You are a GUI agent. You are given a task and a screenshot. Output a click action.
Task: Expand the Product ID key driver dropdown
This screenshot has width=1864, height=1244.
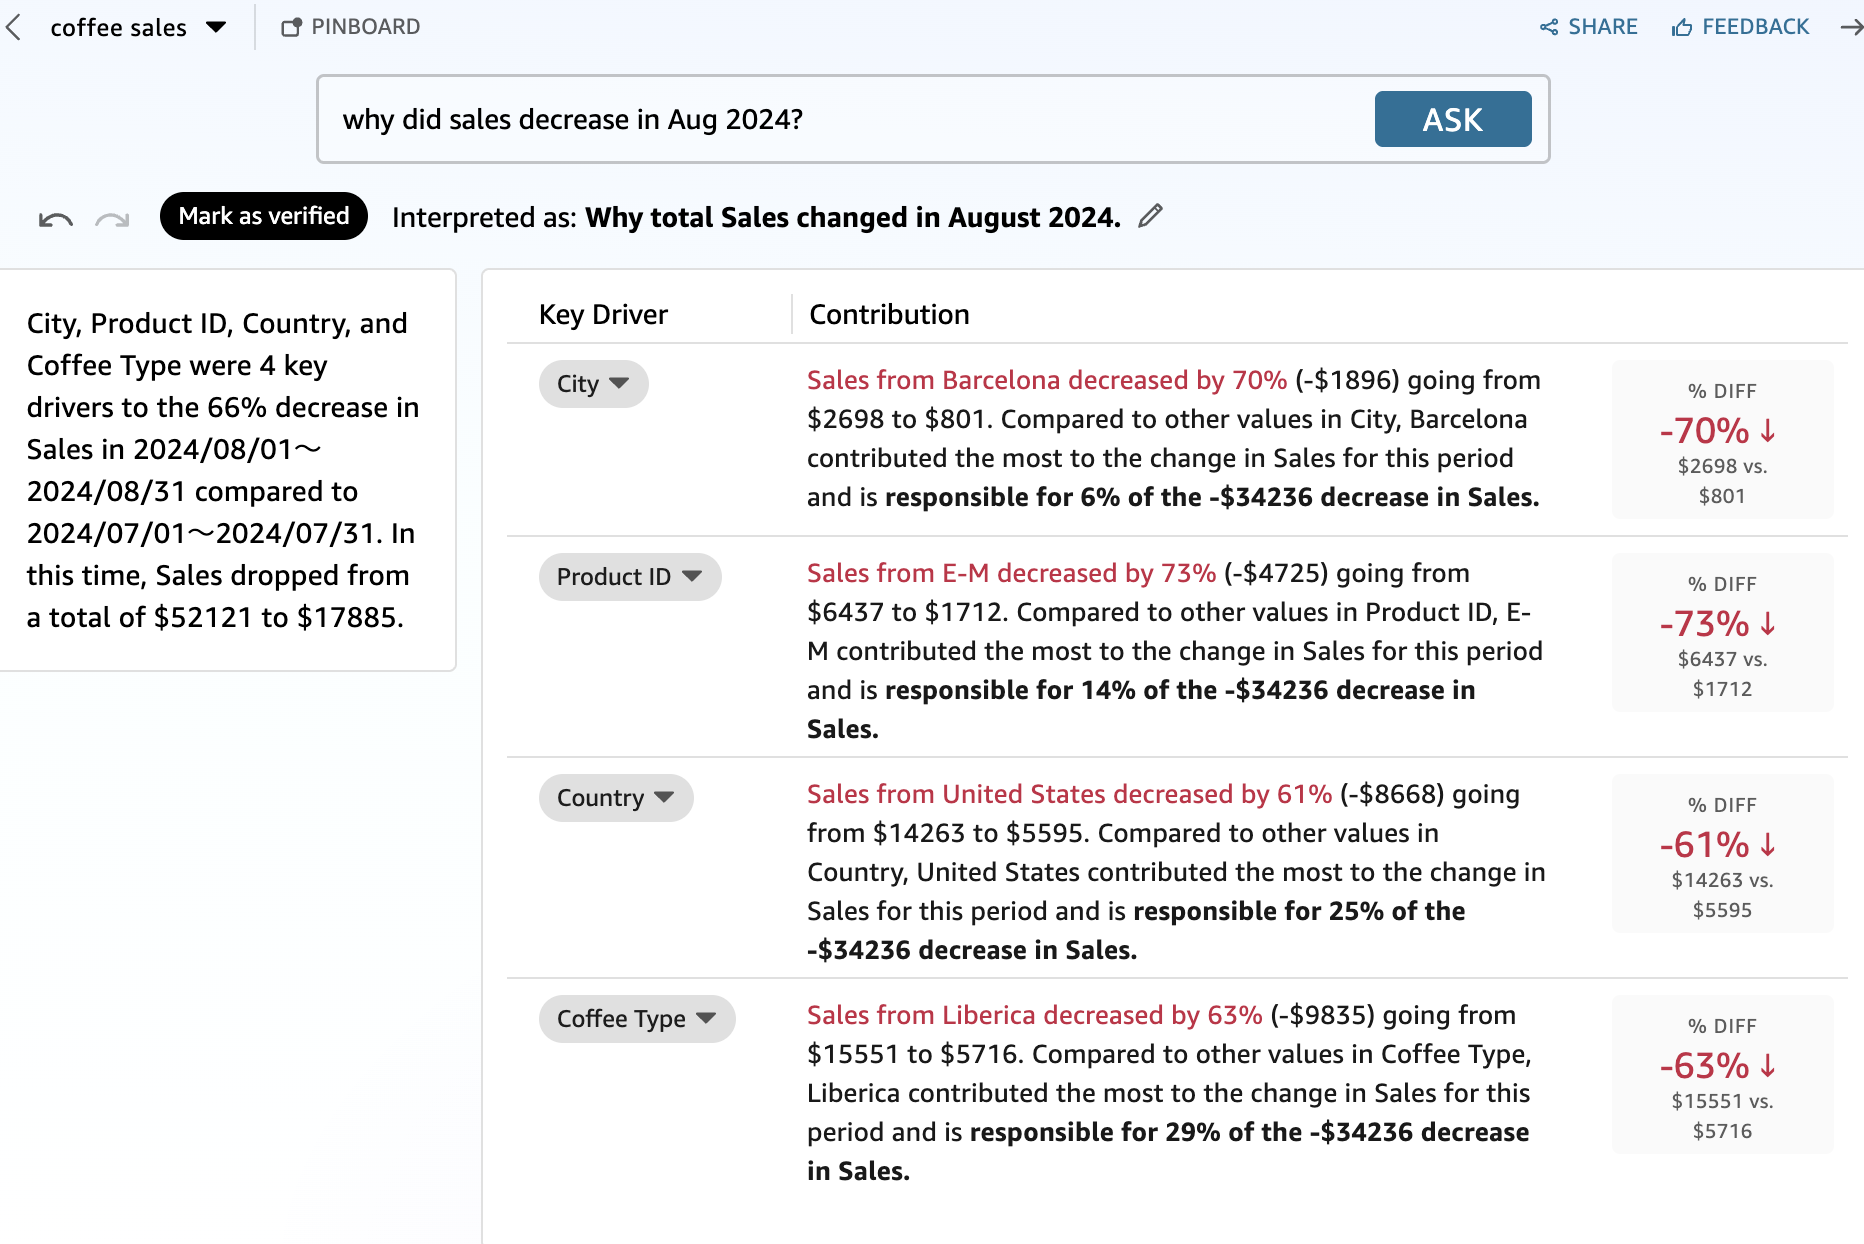tap(630, 577)
